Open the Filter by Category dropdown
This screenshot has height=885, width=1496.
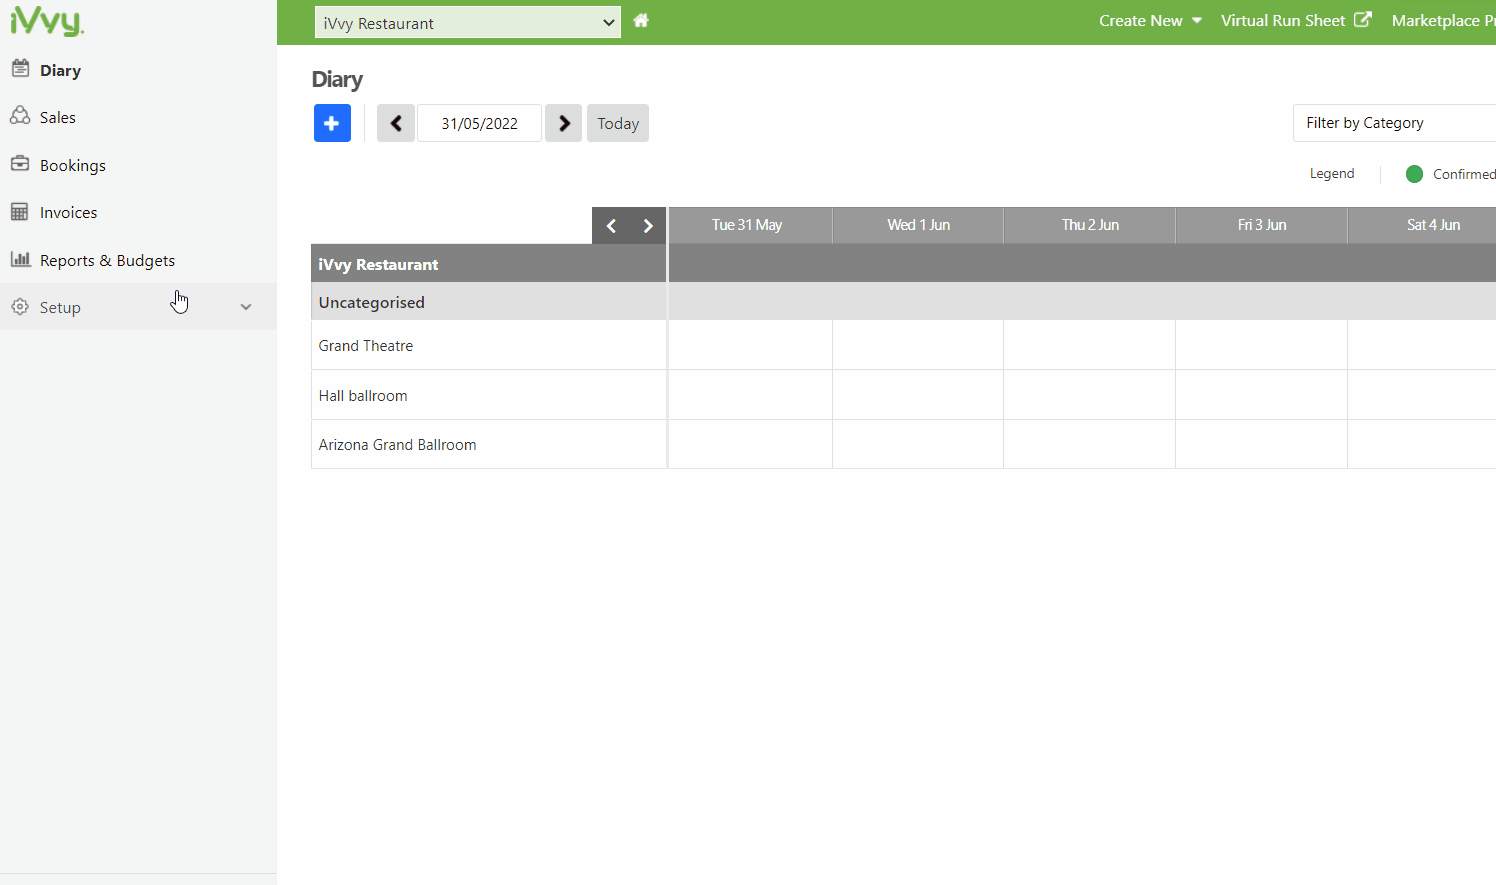pyautogui.click(x=1394, y=123)
